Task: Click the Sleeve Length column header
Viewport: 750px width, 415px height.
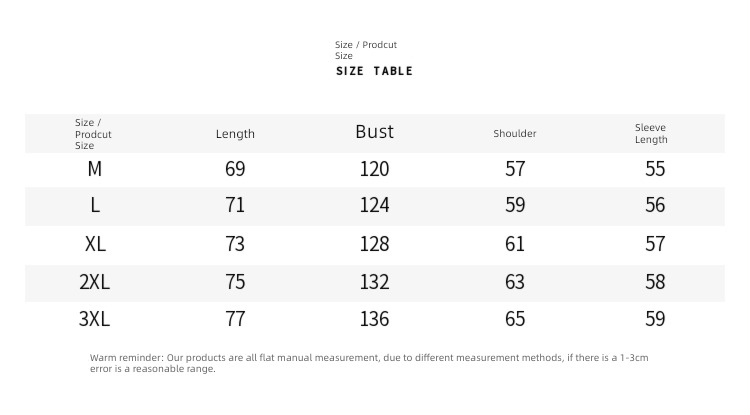Action: point(651,133)
